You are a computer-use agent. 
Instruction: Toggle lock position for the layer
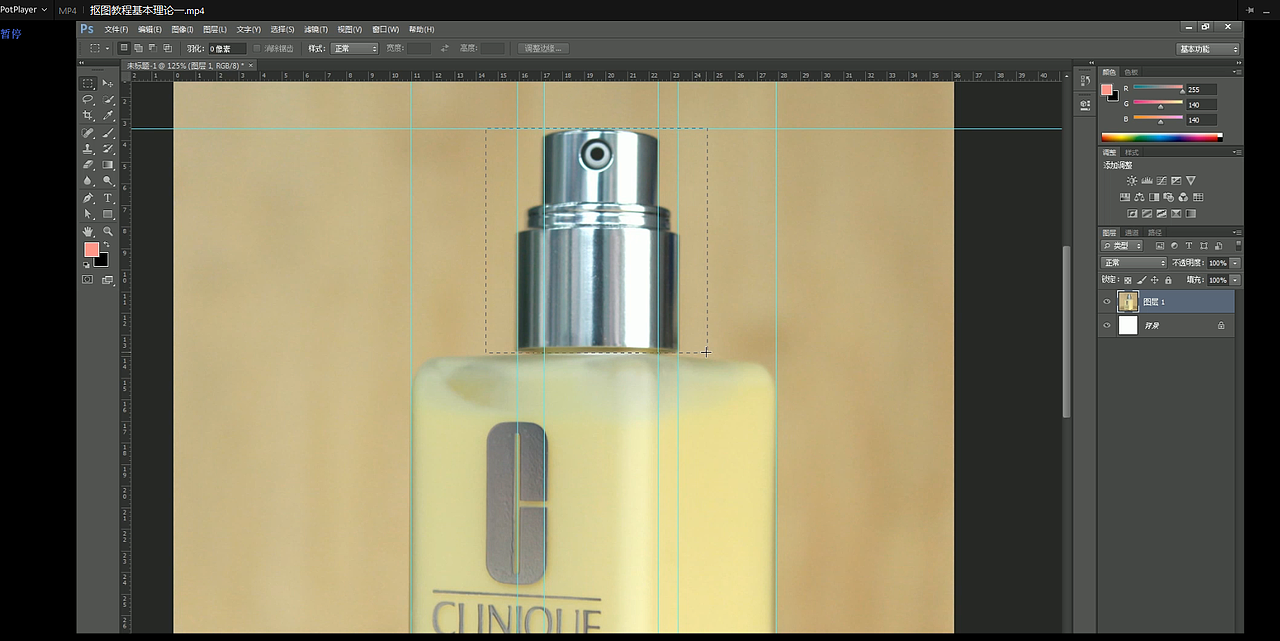click(x=1155, y=280)
